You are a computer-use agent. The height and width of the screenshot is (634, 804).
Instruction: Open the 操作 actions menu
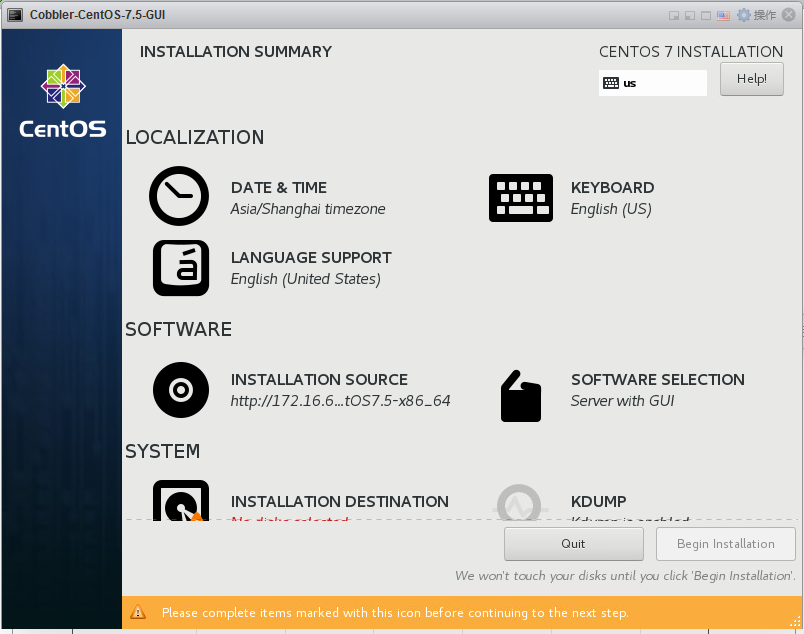pyautogui.click(x=765, y=15)
